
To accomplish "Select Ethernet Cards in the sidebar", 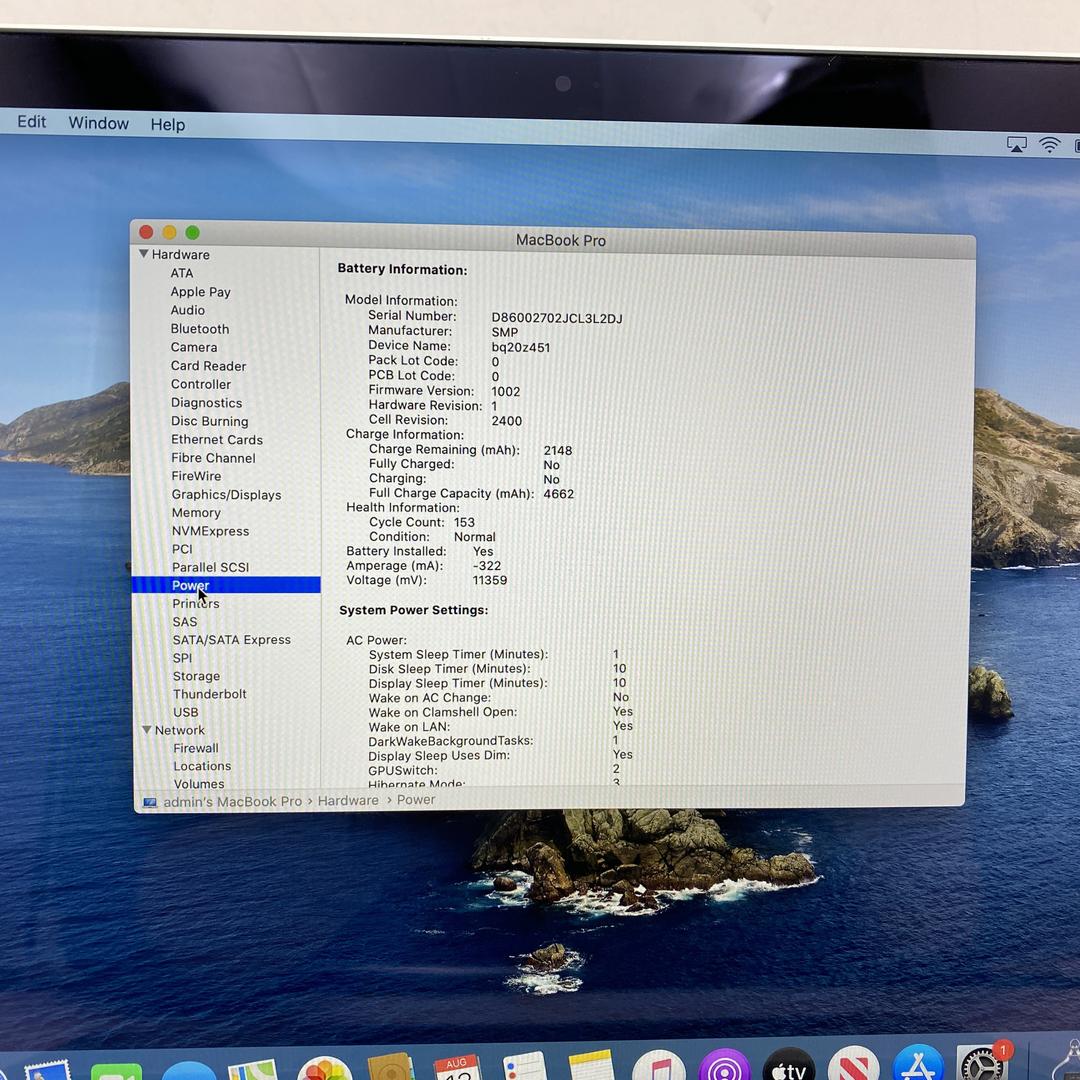I will 217,439.
